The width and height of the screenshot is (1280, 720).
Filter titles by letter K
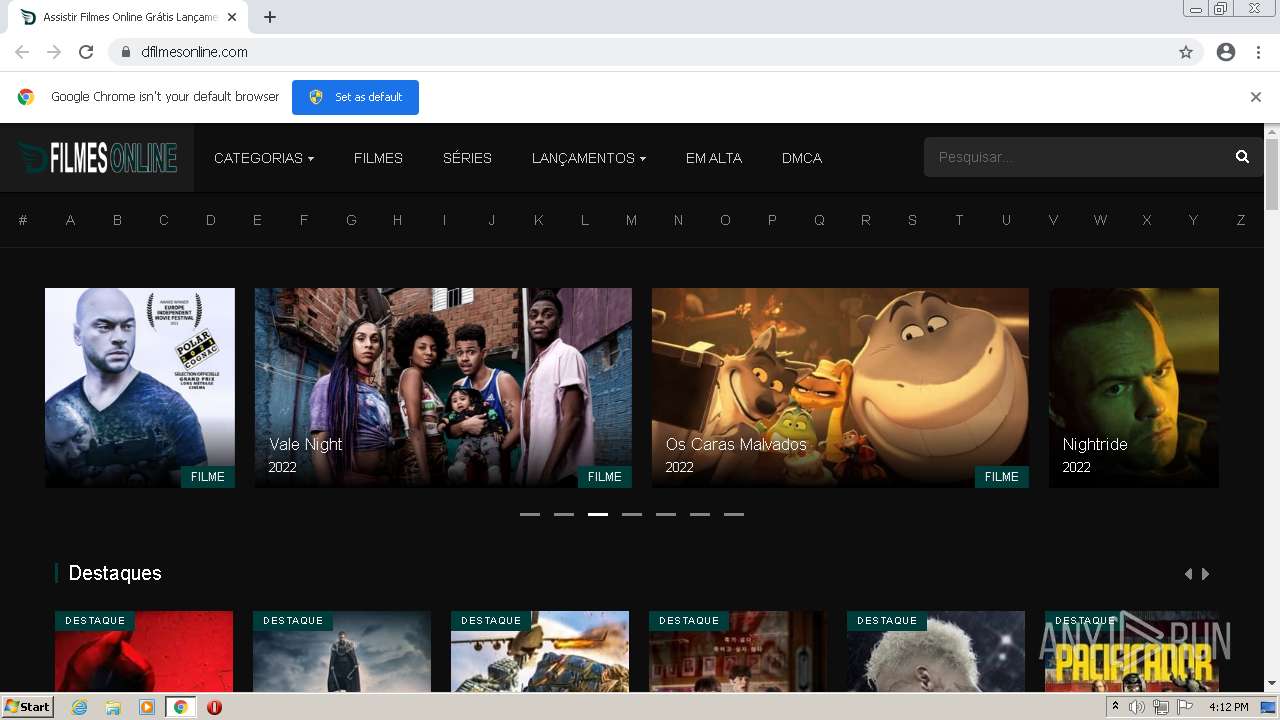tap(538, 220)
